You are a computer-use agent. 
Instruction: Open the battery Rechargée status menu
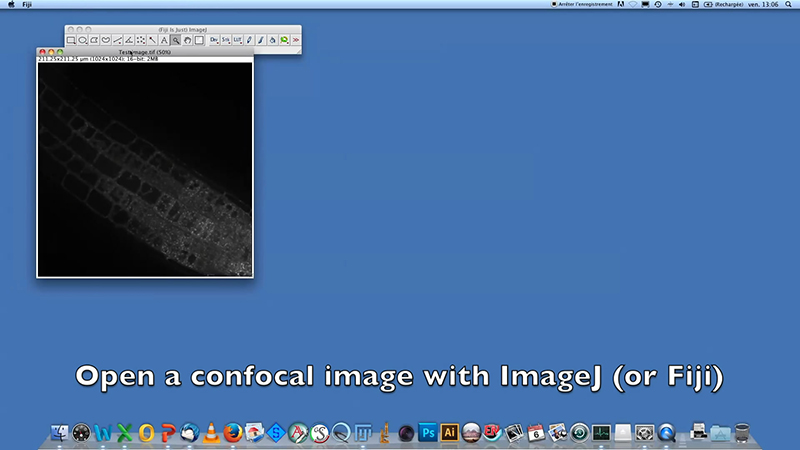point(724,5)
